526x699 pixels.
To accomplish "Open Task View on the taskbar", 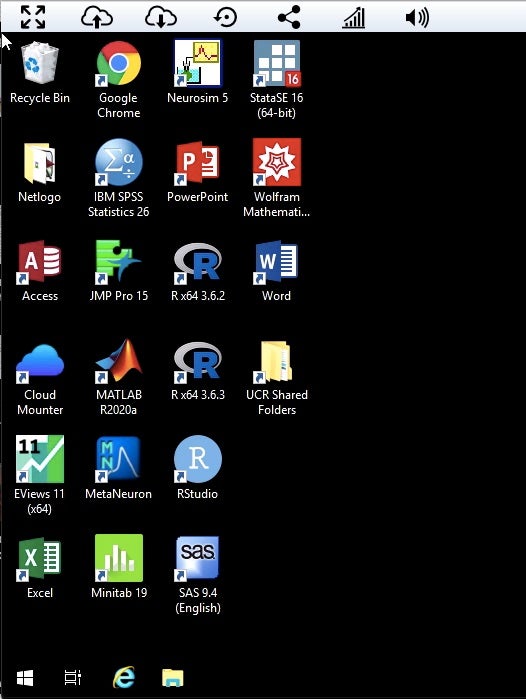I will click(x=73, y=678).
